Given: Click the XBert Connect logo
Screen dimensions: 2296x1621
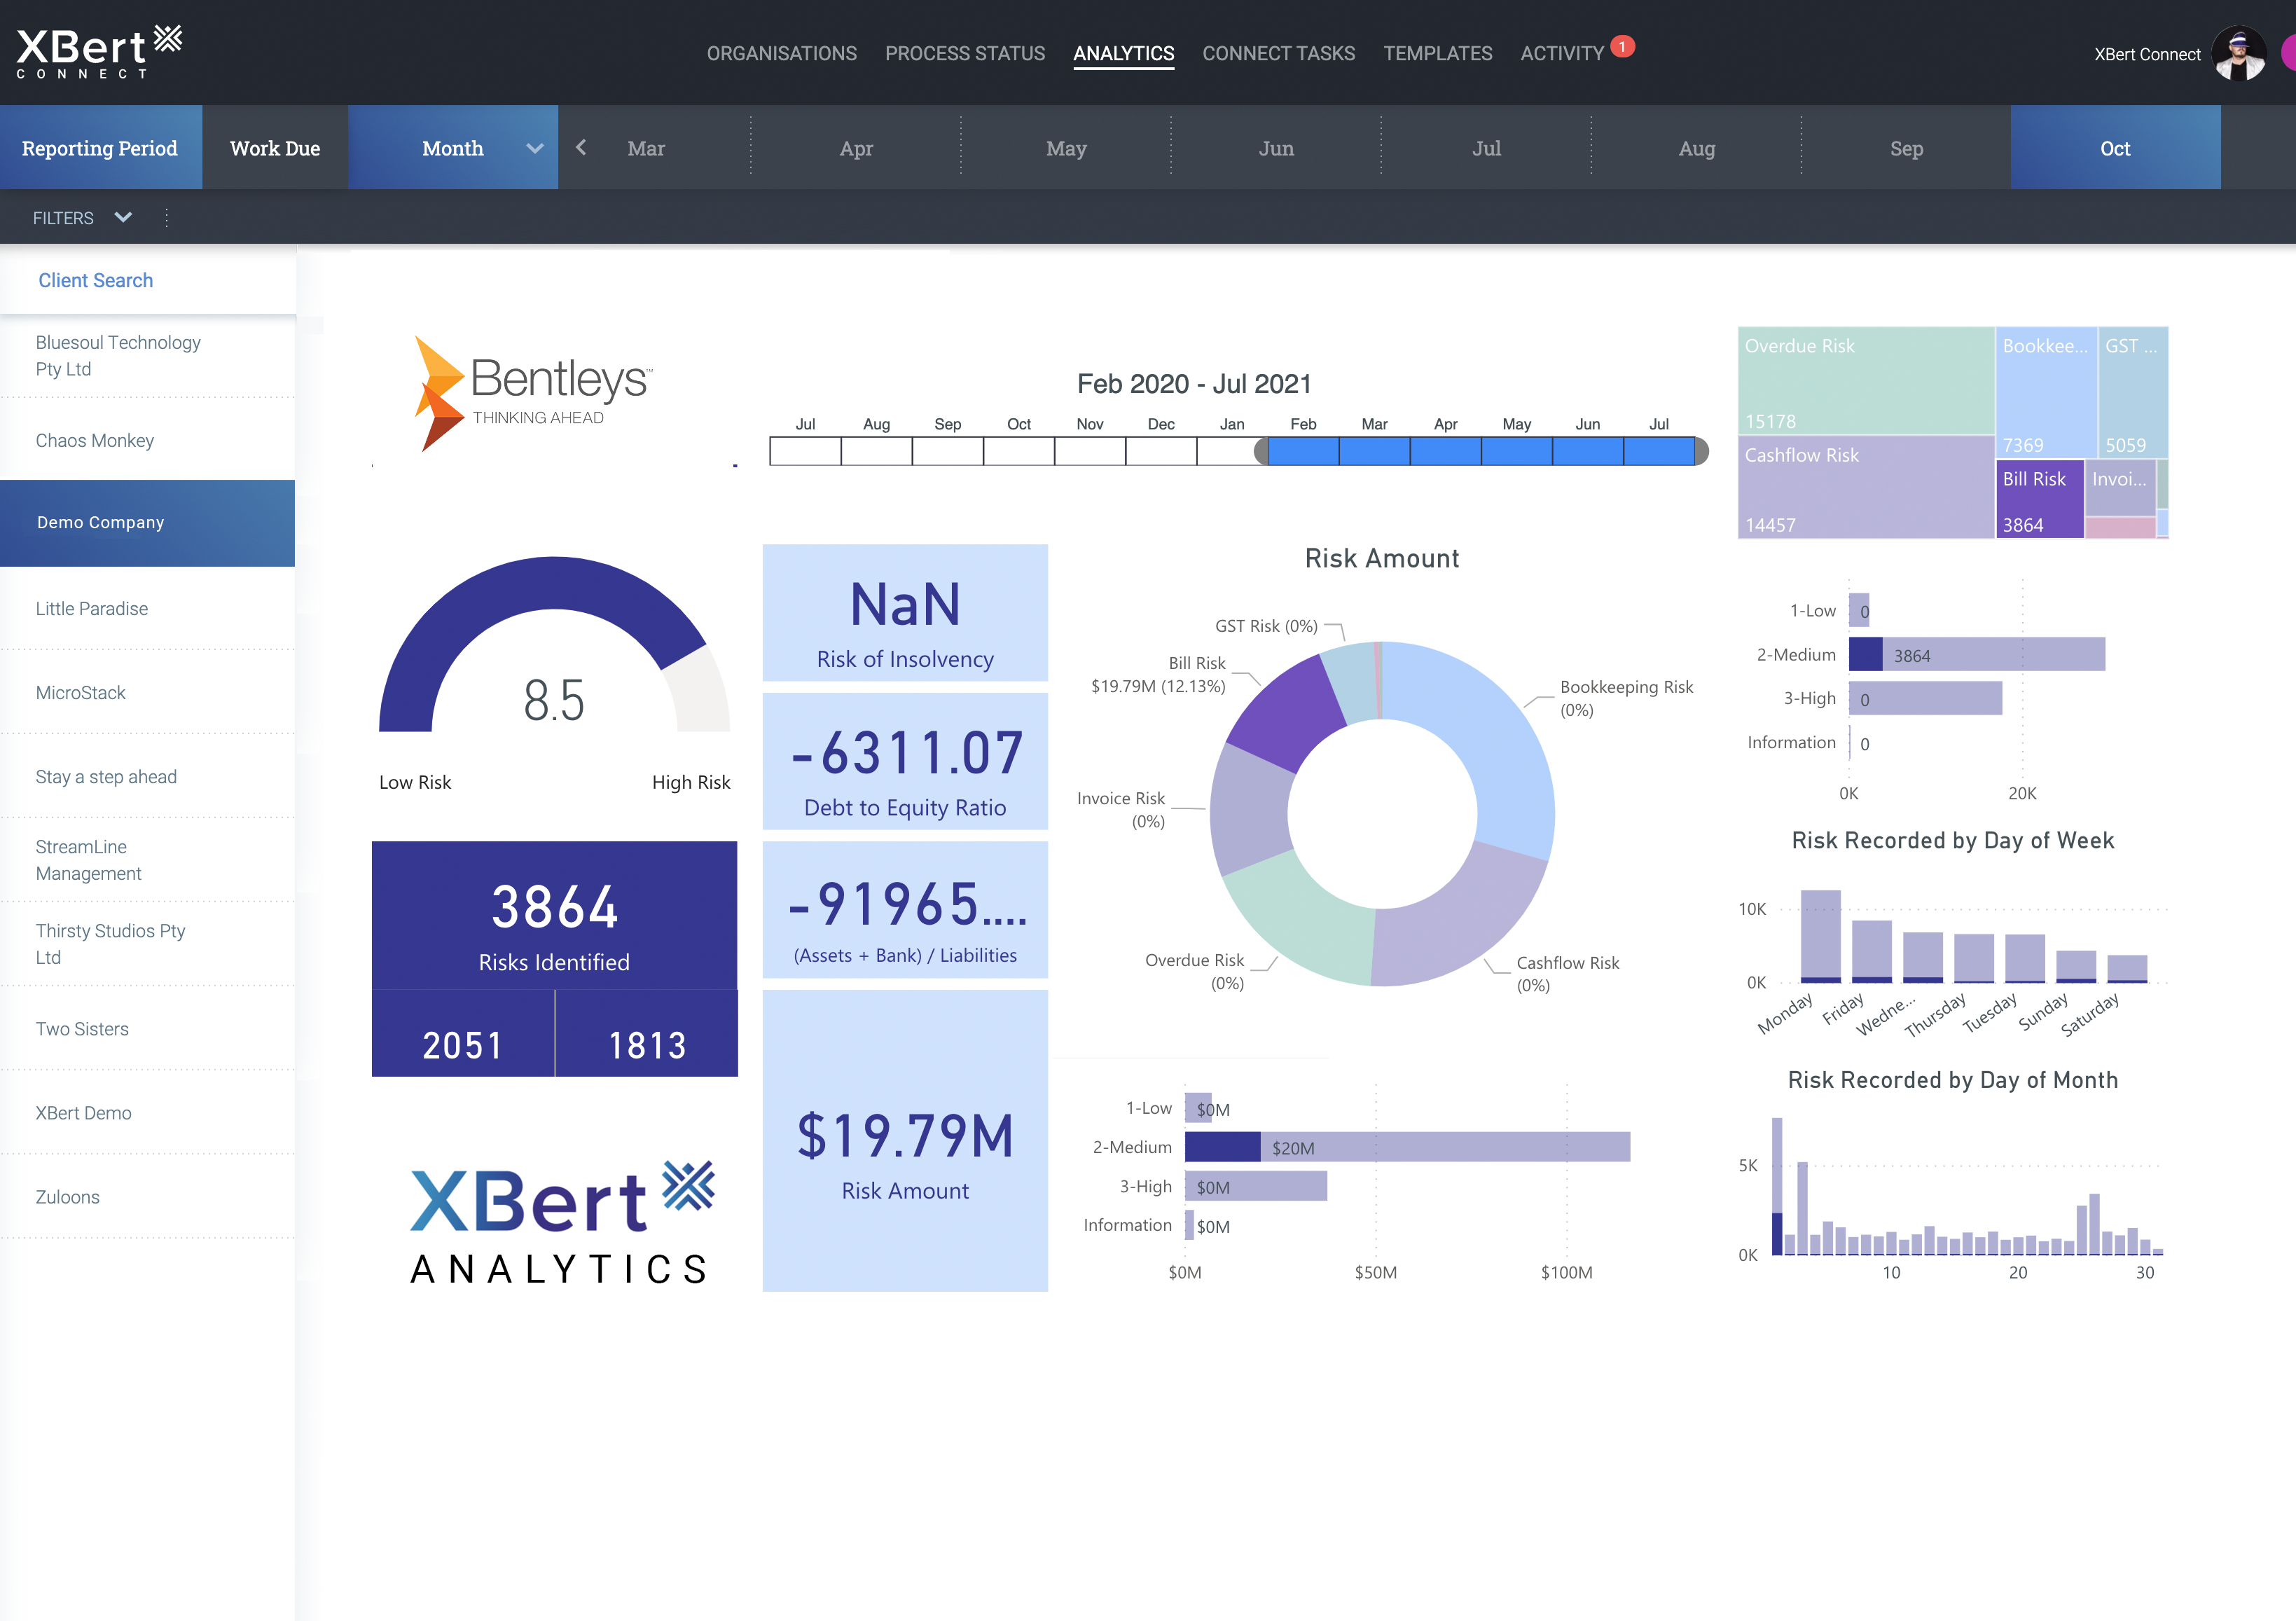Looking at the screenshot, I should (x=98, y=52).
